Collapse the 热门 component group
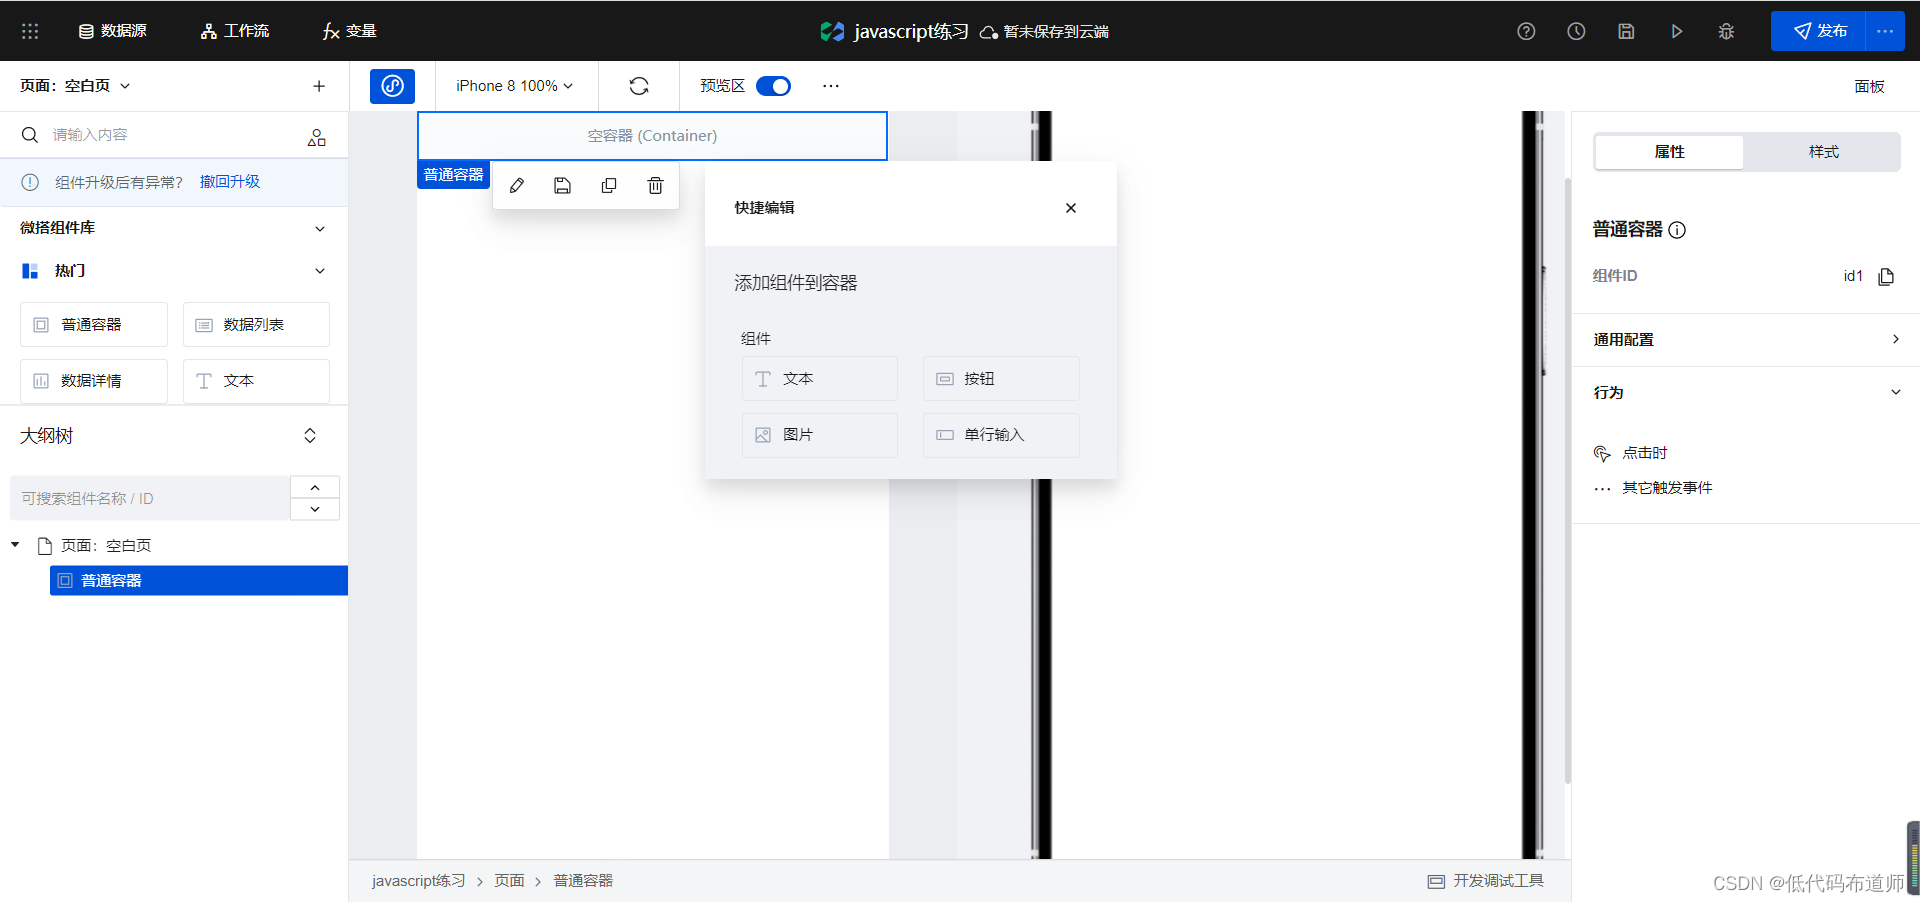The height and width of the screenshot is (902, 1920). click(320, 271)
